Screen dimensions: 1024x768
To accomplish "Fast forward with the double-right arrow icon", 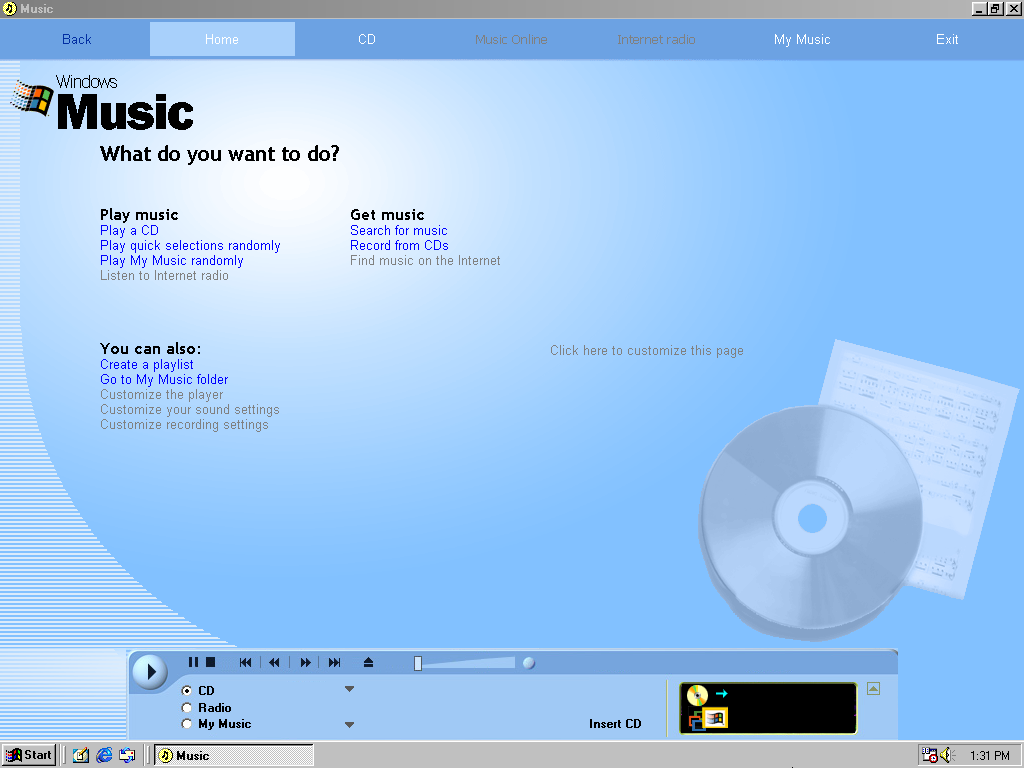I will pyautogui.click(x=305, y=662).
